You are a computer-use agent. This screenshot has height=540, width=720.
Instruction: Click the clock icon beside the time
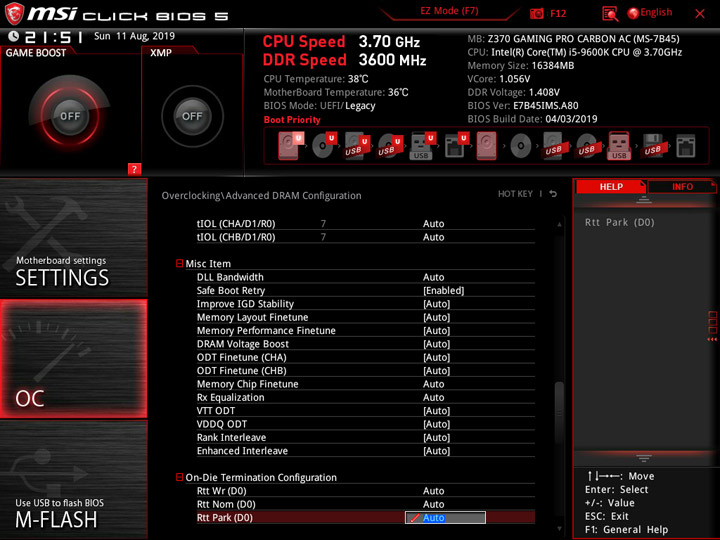pyautogui.click(x=13, y=36)
